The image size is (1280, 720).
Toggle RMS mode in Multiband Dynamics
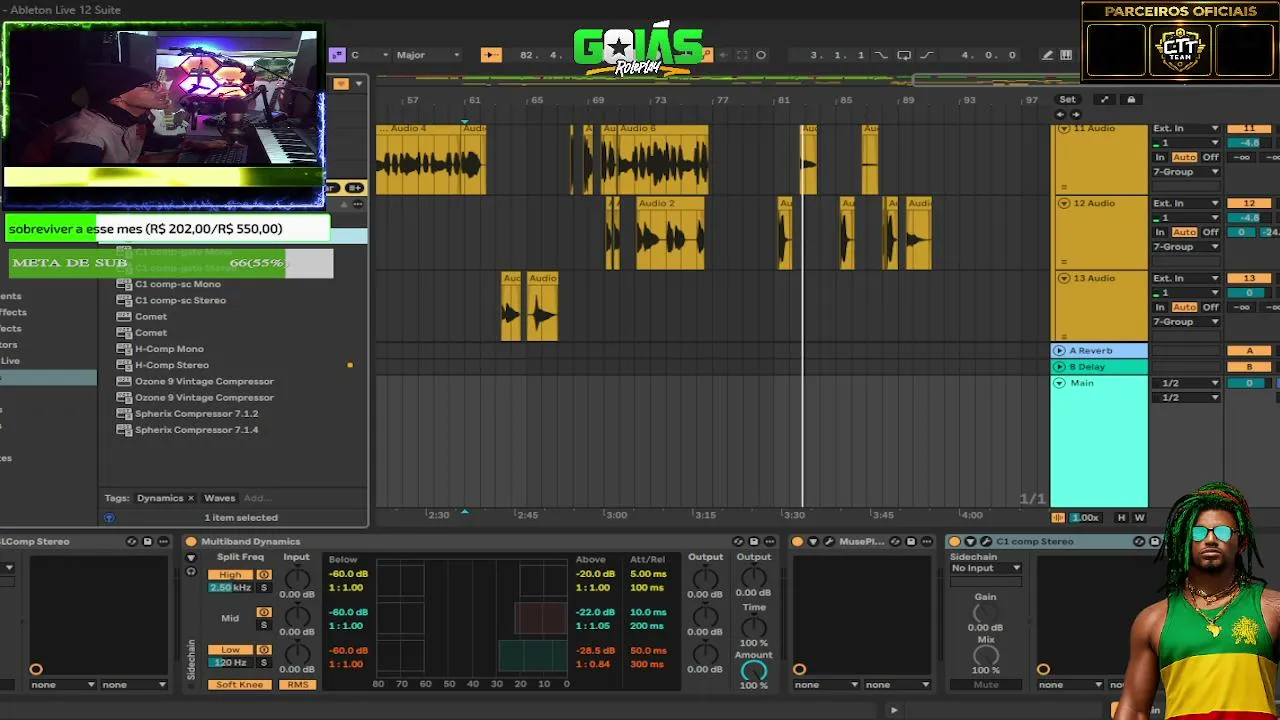(x=298, y=685)
